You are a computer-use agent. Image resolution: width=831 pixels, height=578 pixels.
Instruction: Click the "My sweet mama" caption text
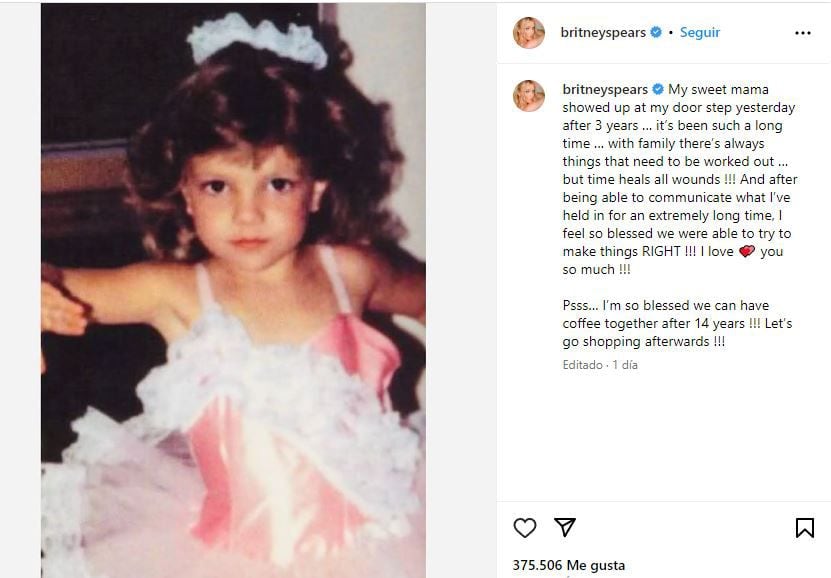point(718,90)
